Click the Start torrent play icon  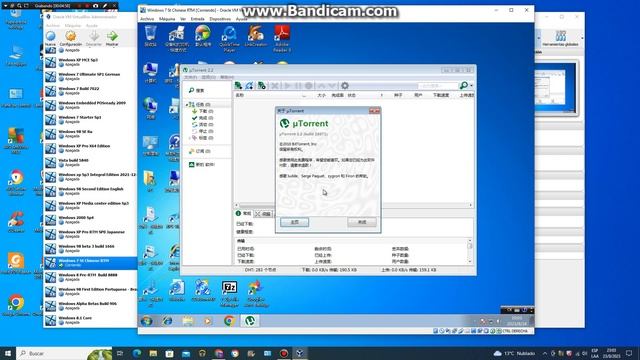click(287, 85)
